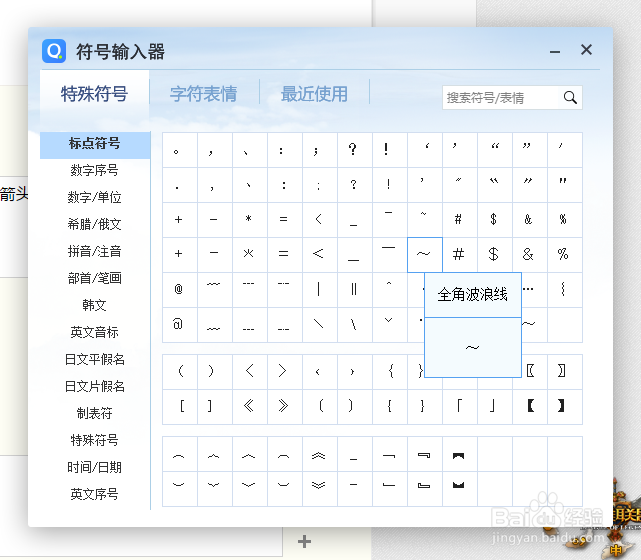
Task: Insert the multiplication × symbol
Action: coord(250,255)
